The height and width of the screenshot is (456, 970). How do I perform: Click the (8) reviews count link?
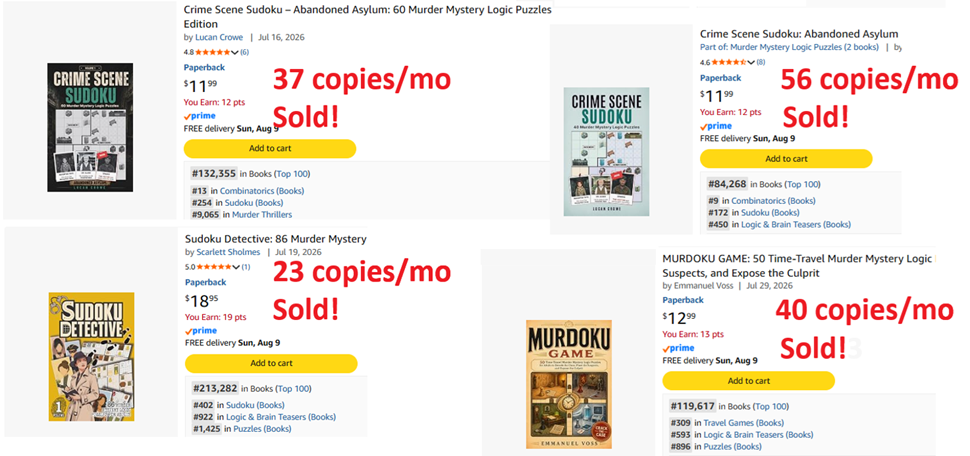click(x=760, y=62)
